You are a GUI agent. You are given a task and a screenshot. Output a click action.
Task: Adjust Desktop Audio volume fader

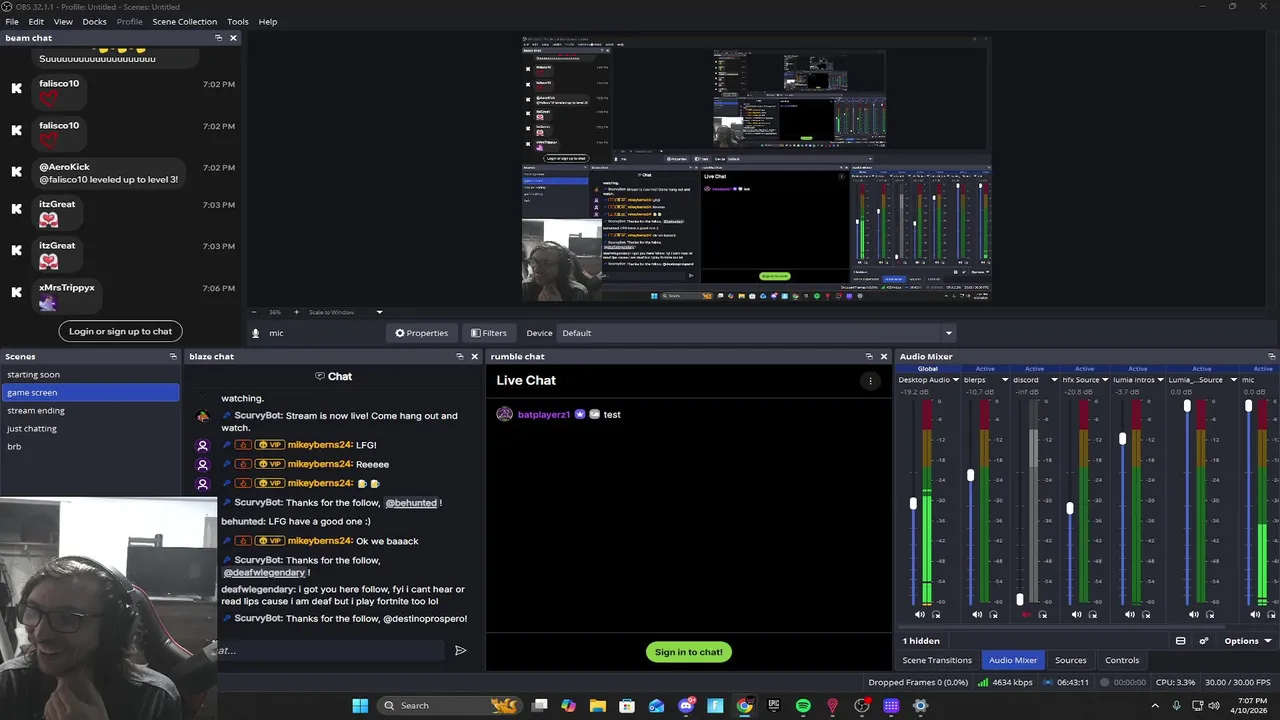[913, 503]
